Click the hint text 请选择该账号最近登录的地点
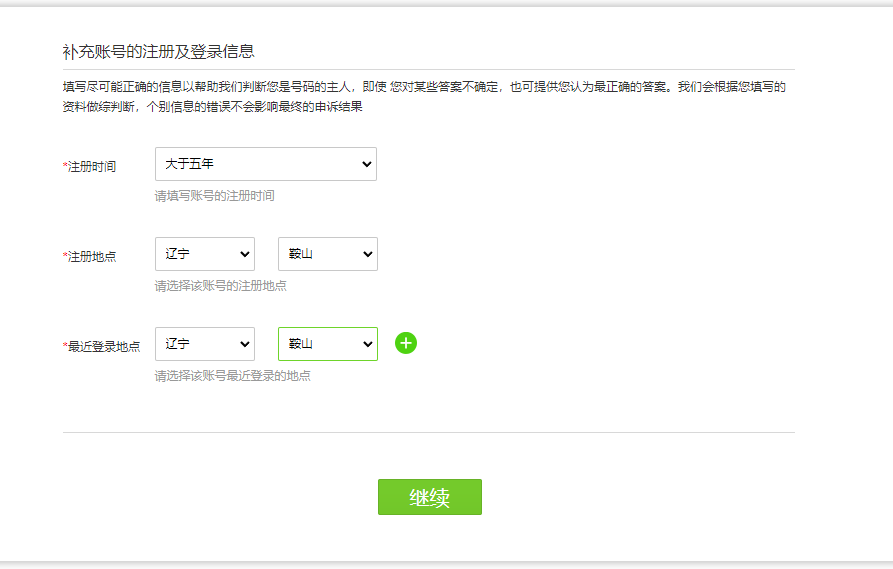The image size is (893, 569). coord(232,376)
